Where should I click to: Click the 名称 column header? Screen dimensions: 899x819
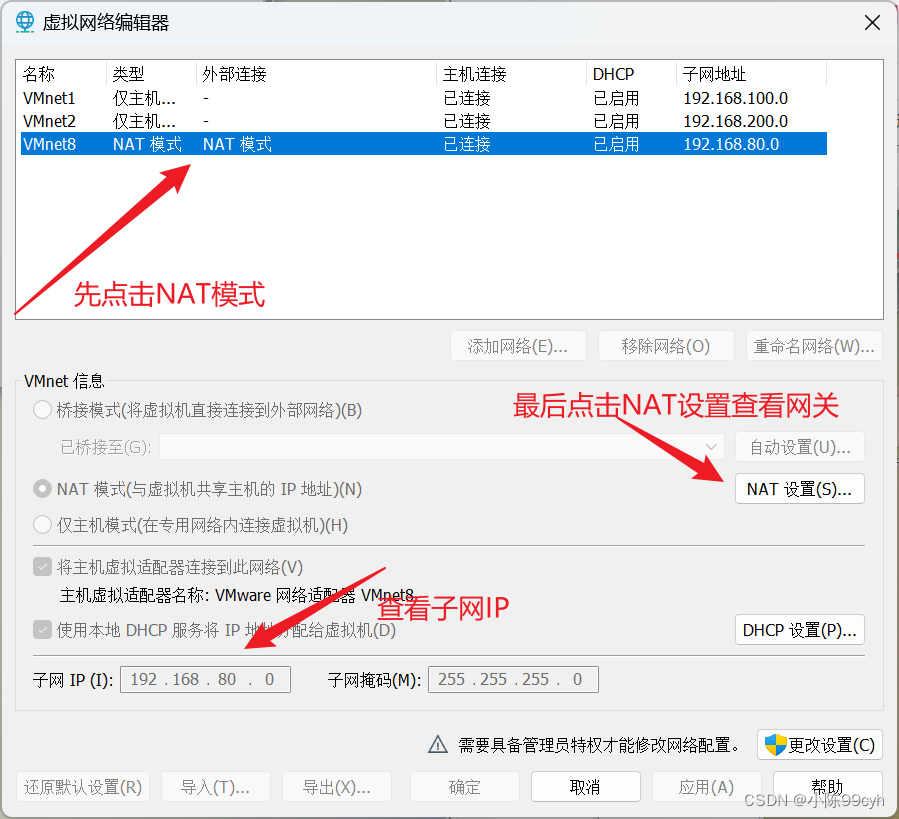point(63,74)
